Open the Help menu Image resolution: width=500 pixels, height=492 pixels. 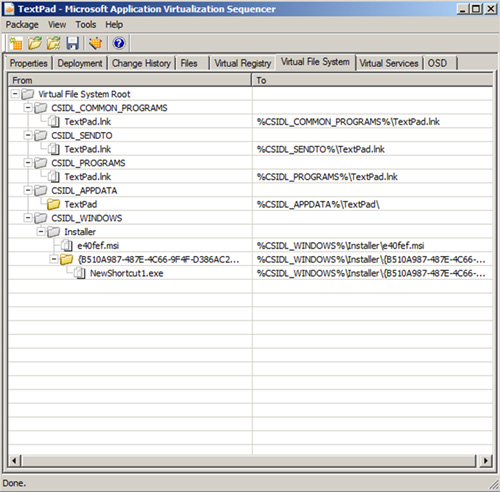click(114, 25)
